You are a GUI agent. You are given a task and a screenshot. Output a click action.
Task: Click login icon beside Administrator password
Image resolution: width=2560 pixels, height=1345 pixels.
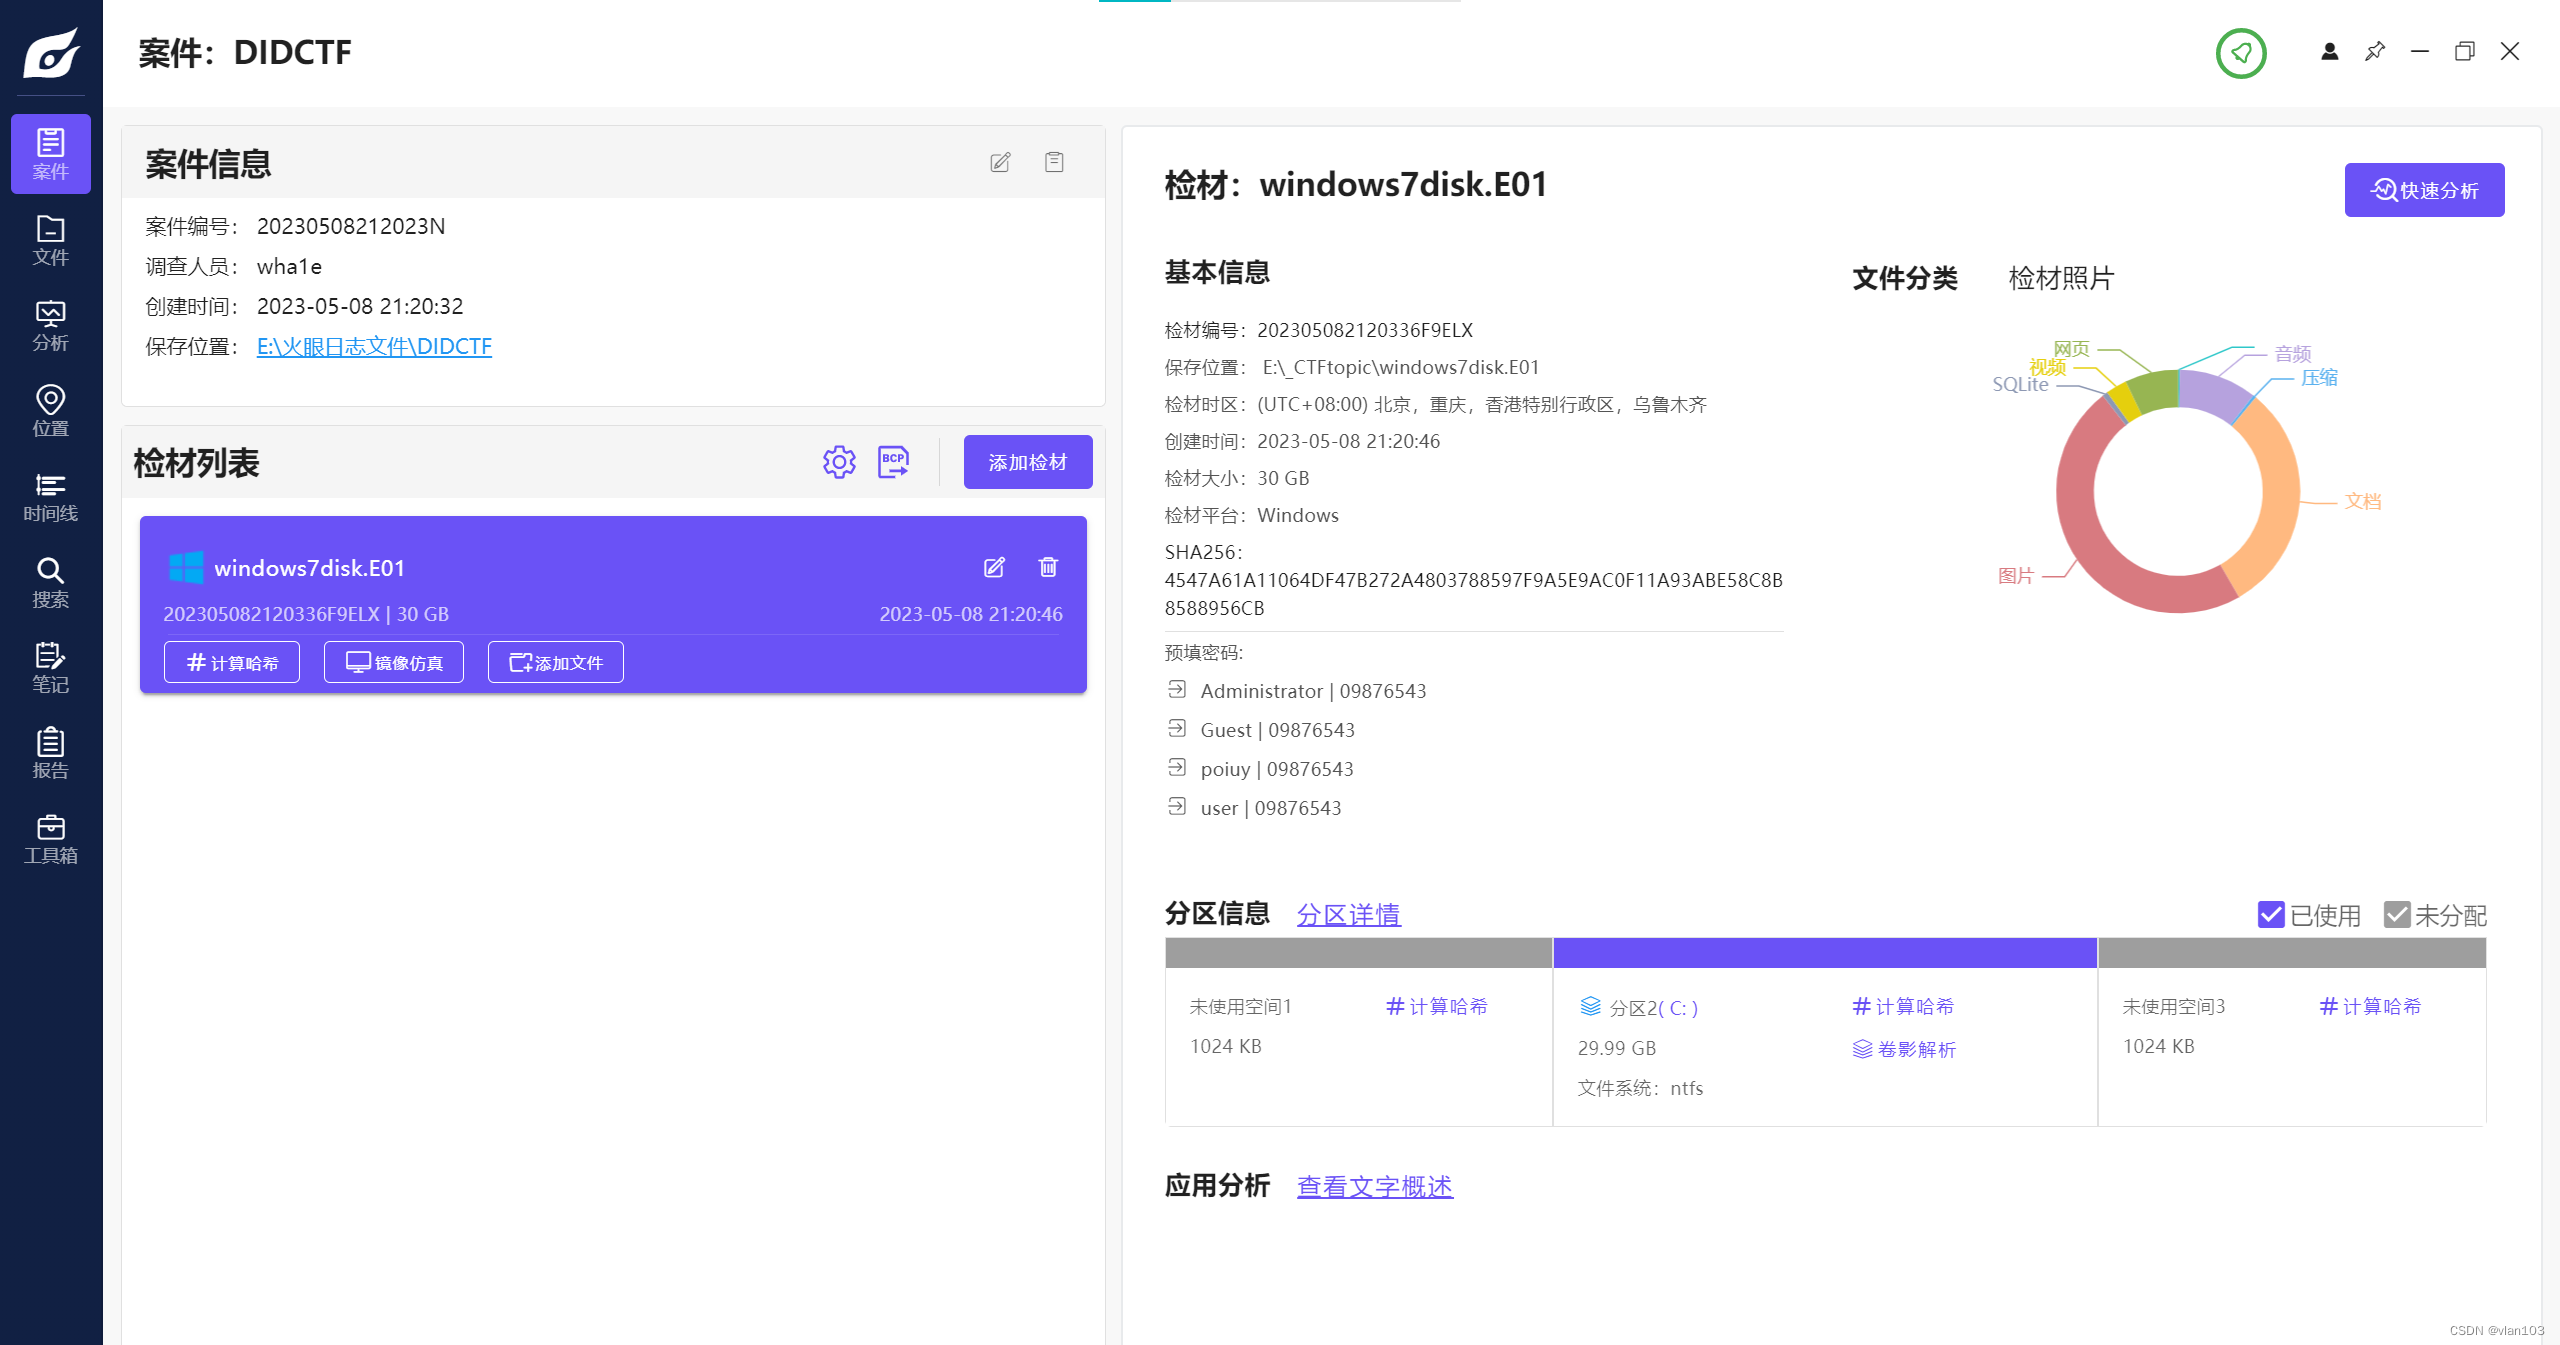point(1177,690)
